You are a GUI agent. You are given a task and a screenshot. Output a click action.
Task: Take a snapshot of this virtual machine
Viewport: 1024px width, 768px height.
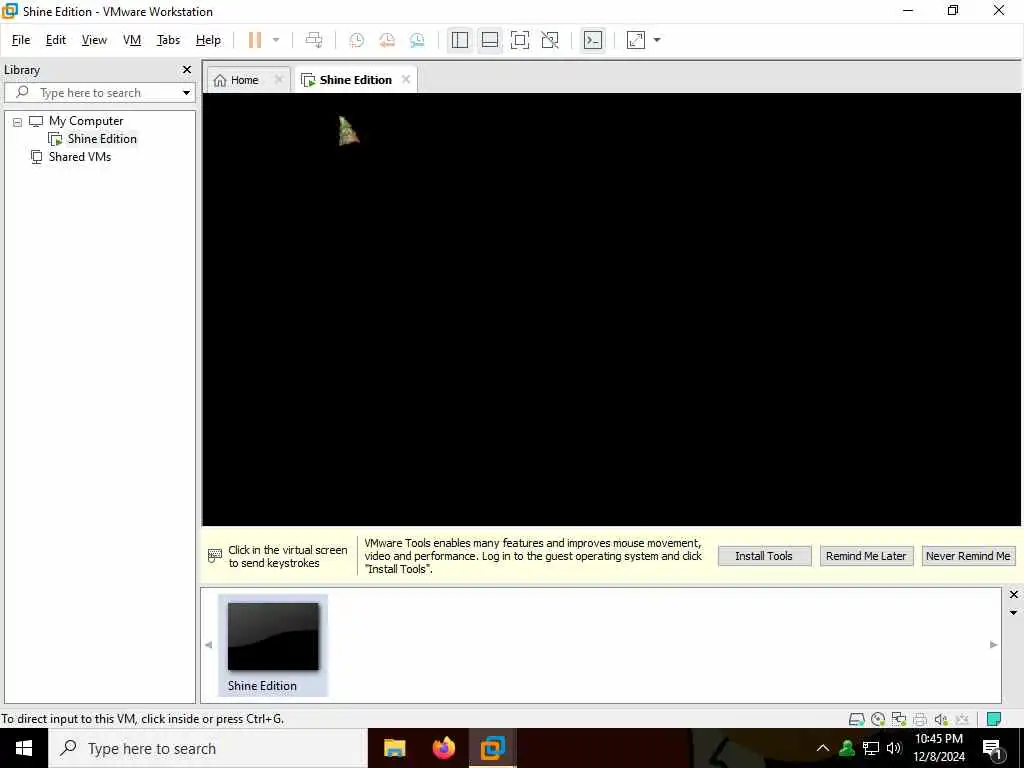click(x=357, y=40)
